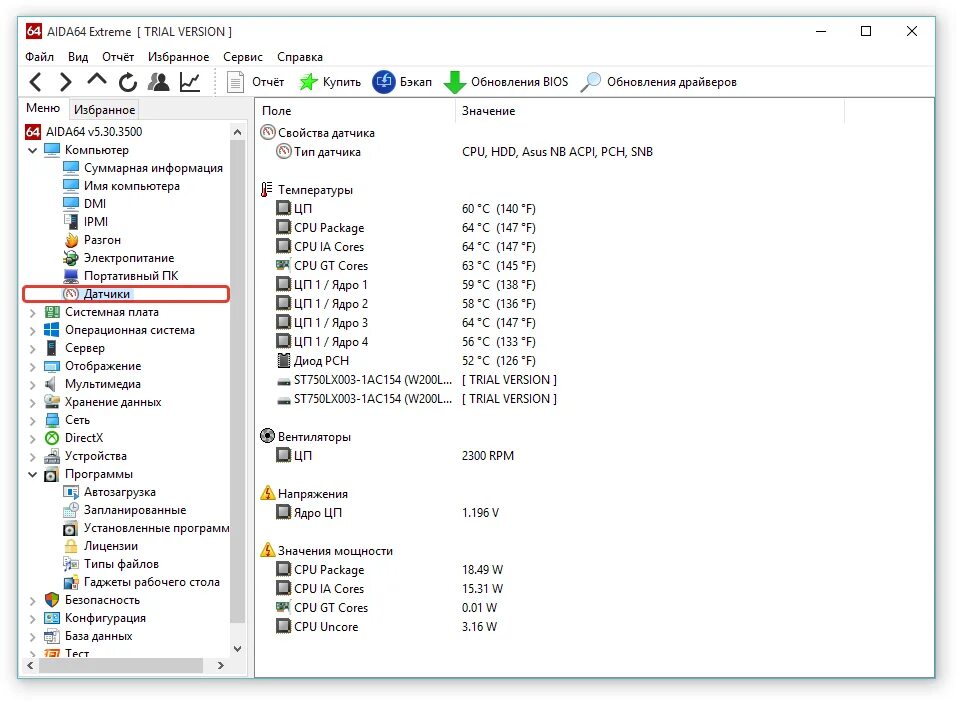Image resolution: width=957 pixels, height=701 pixels.
Task: Go forward with the right arrow toolbar icon
Action: tap(65, 82)
